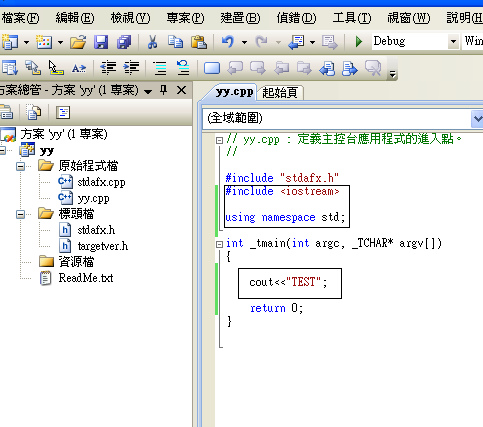The image size is (483, 427).
Task: Toggle auto-hide pin on Solution Explorer
Action: (x=163, y=90)
